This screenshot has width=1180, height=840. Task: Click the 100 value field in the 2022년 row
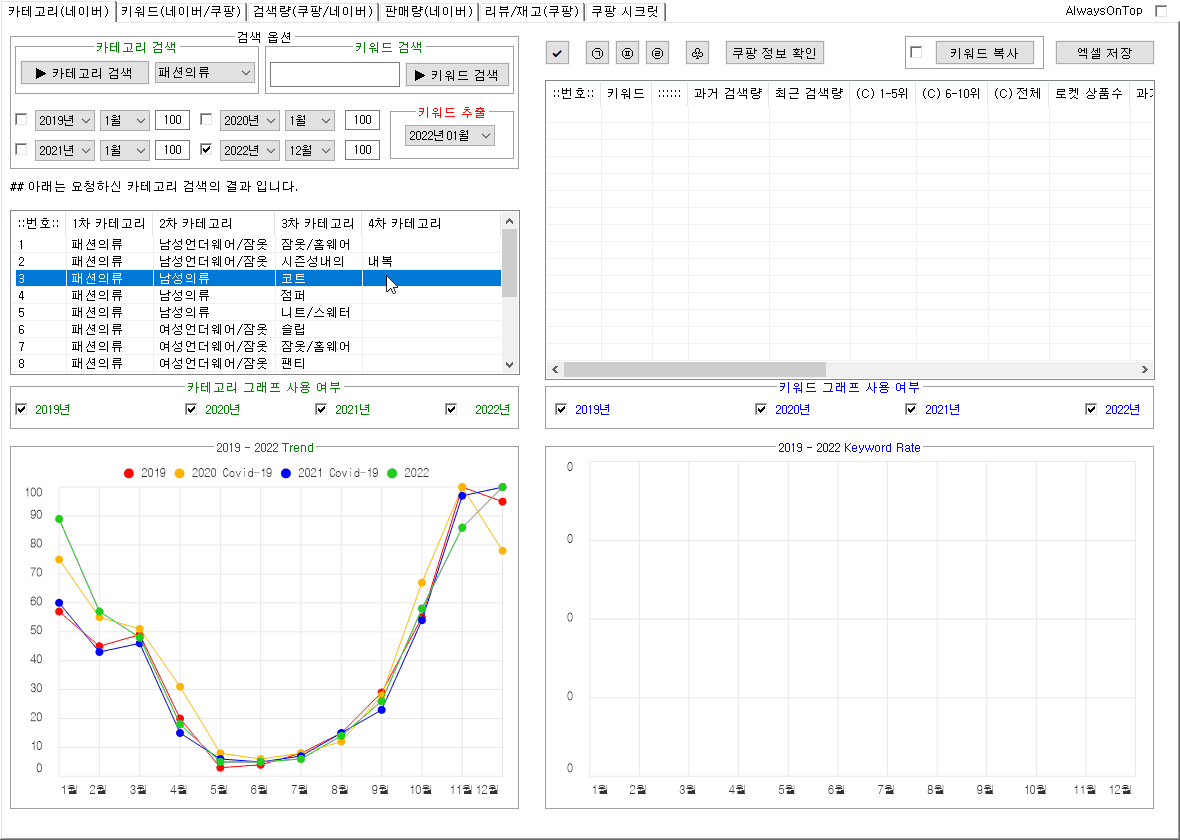(362, 151)
